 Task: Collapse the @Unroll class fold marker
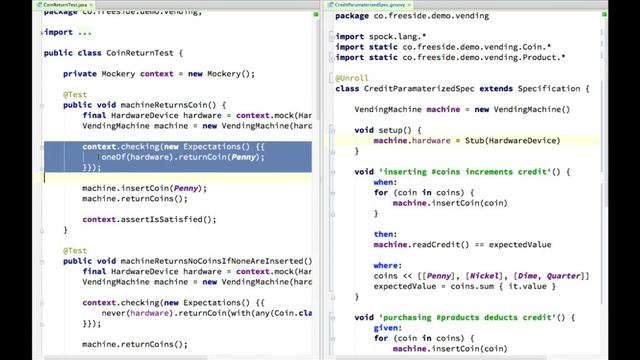pos(332,78)
